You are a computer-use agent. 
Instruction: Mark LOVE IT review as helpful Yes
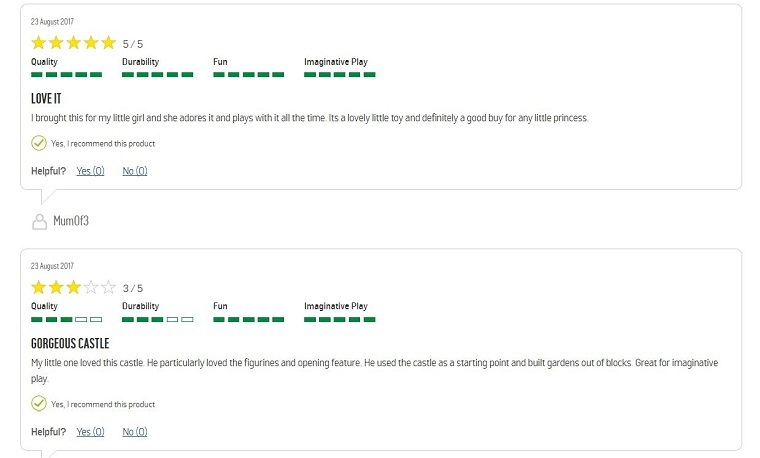(x=90, y=171)
